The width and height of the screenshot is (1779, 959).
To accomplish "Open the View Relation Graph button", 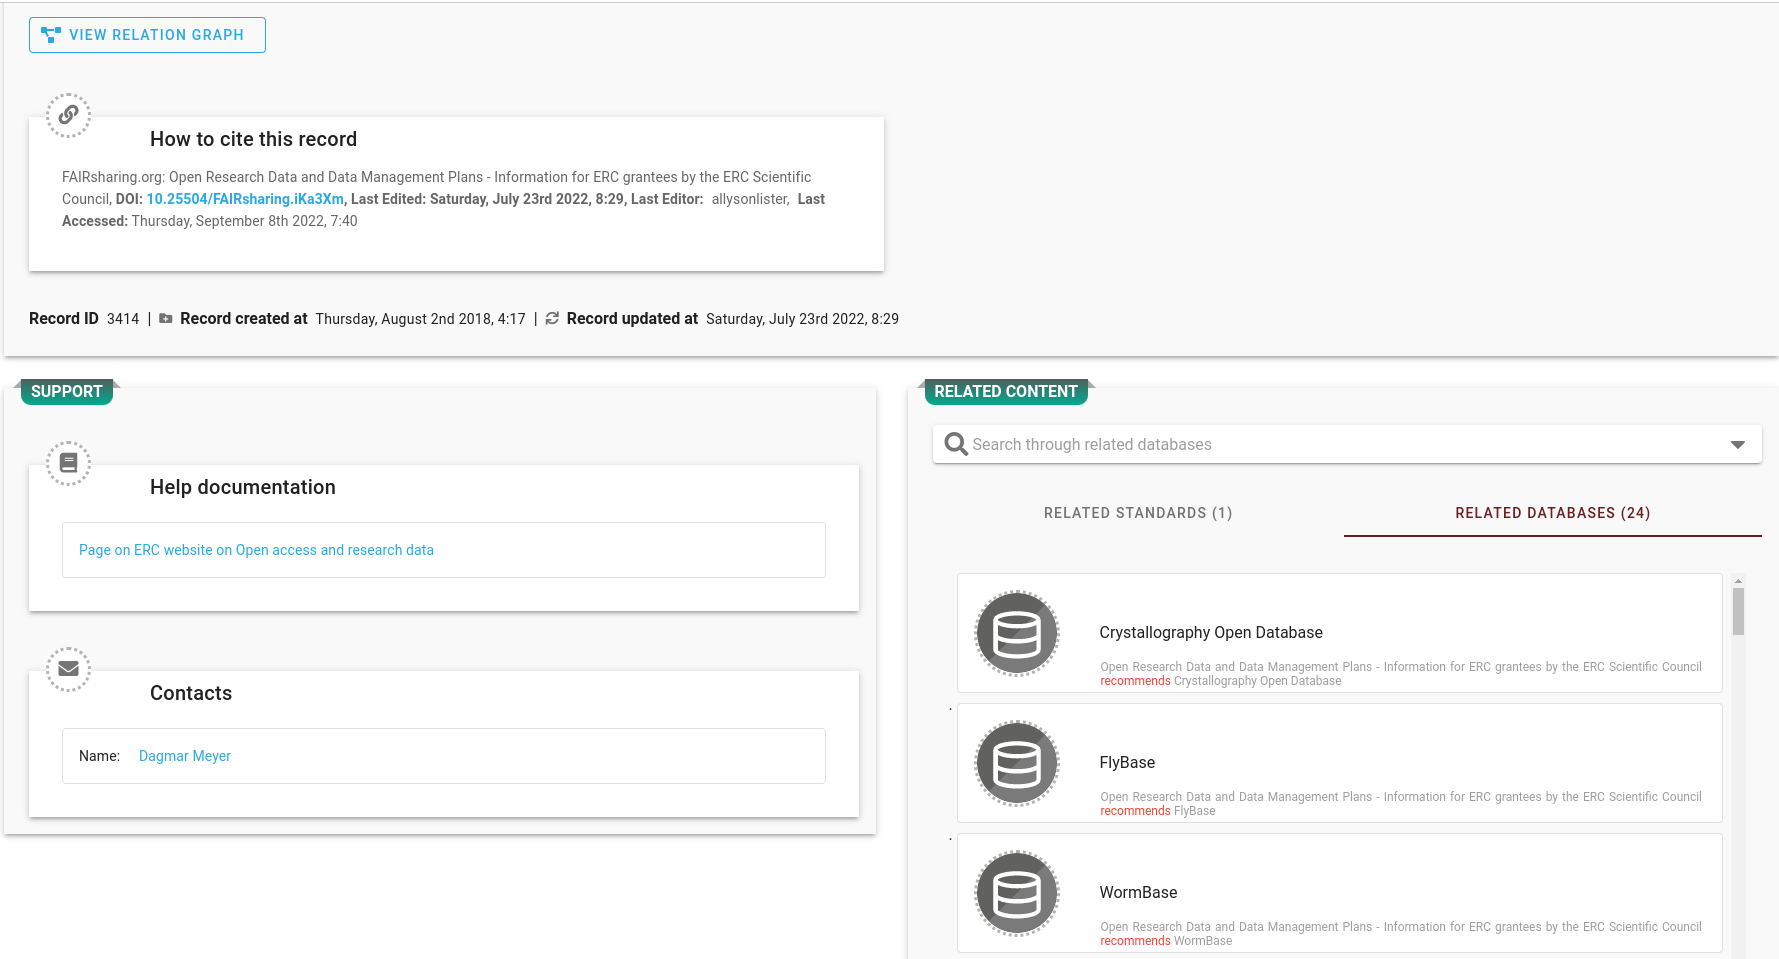I will click(147, 35).
